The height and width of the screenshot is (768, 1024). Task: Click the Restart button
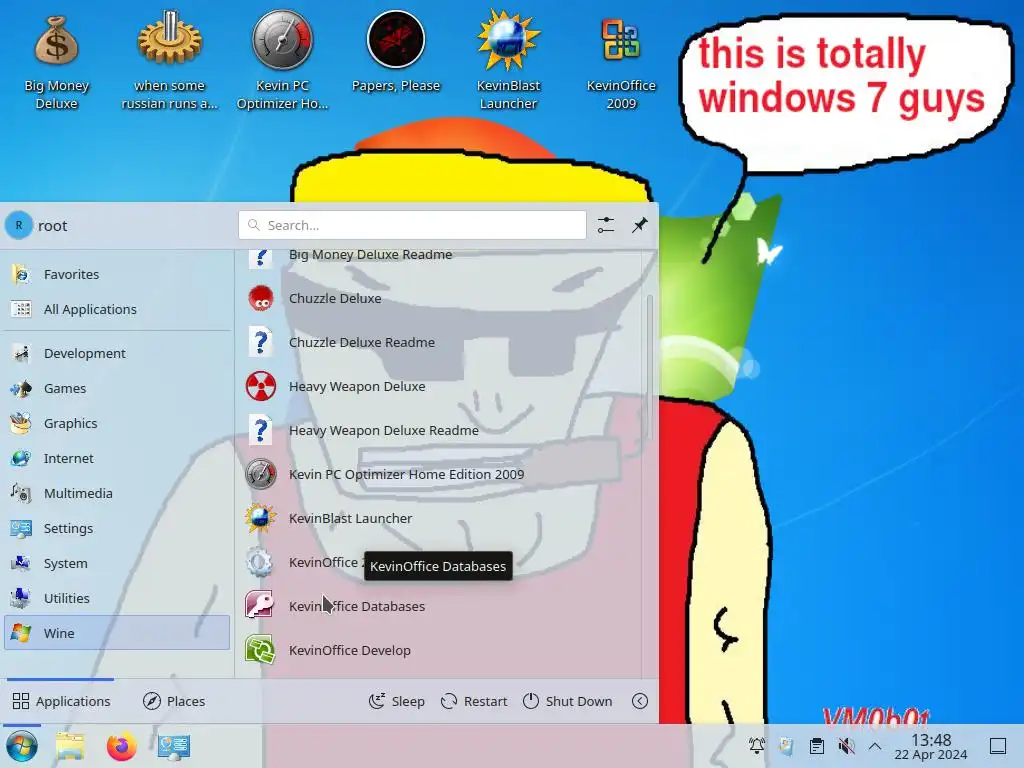pos(474,701)
